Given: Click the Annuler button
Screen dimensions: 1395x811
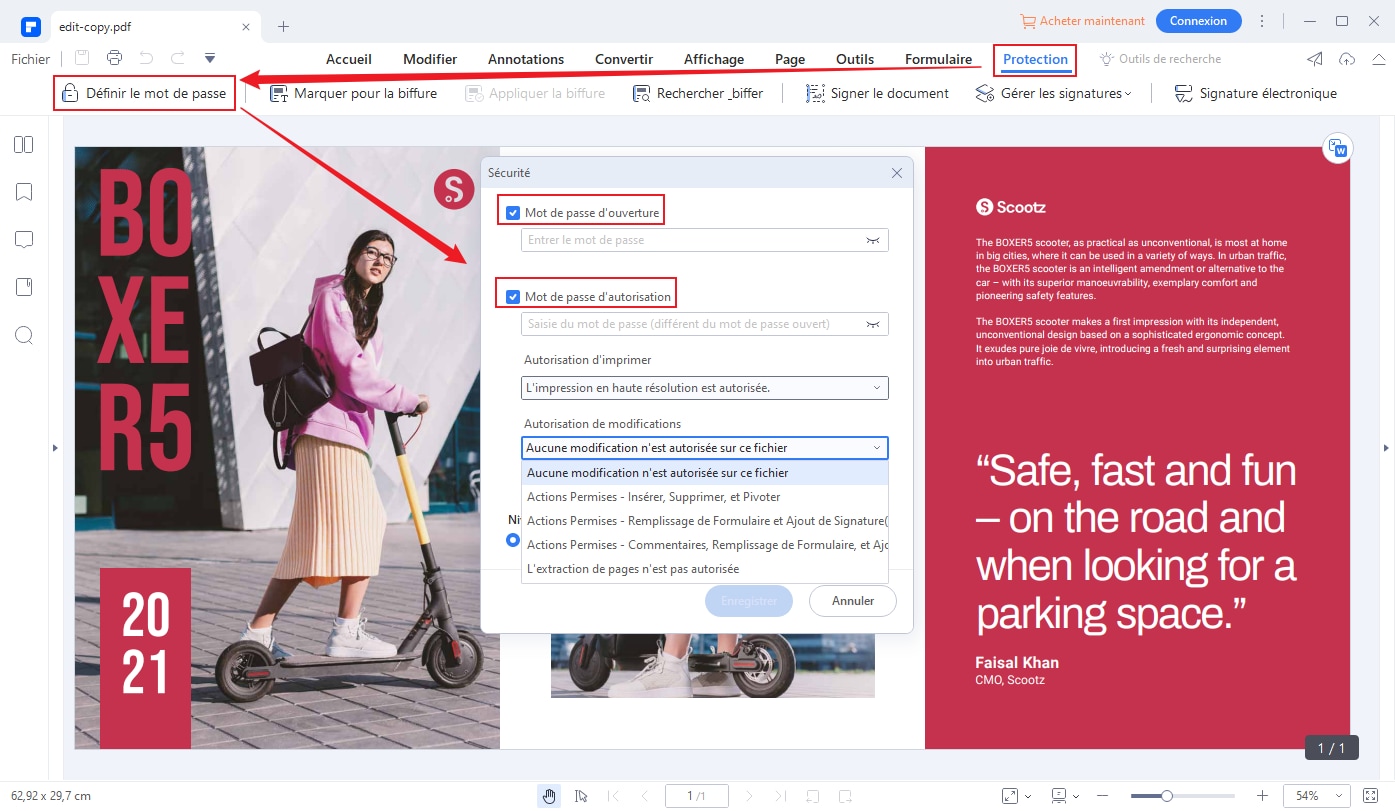Looking at the screenshot, I should tap(852, 601).
